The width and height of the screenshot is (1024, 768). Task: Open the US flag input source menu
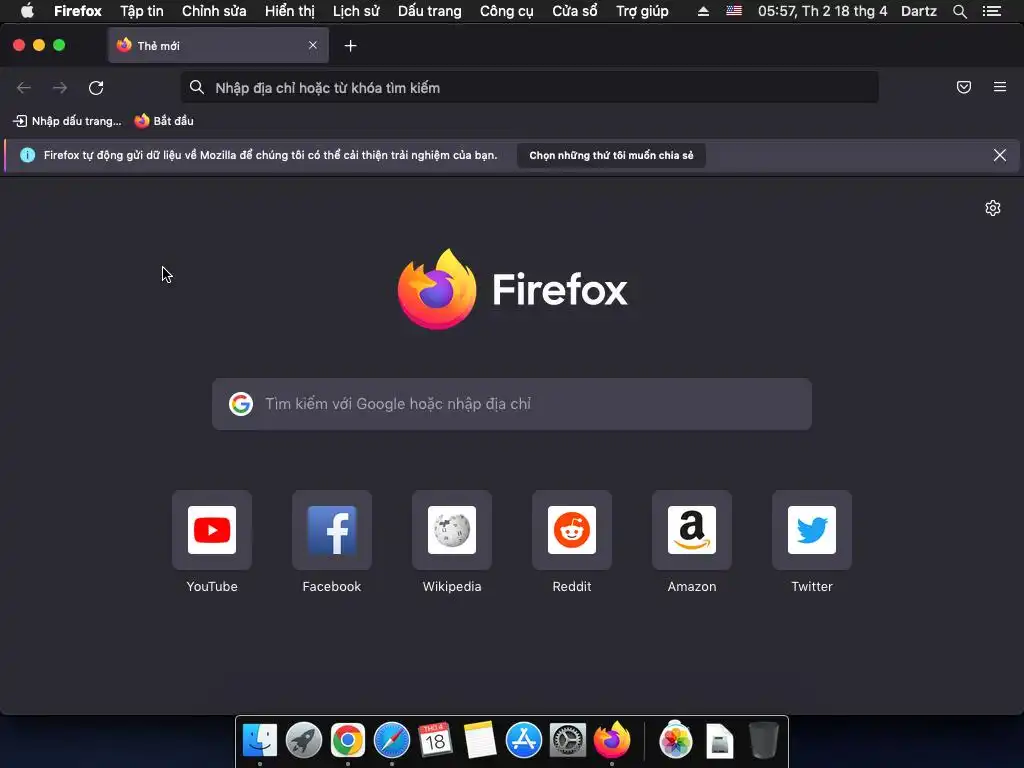tap(734, 11)
